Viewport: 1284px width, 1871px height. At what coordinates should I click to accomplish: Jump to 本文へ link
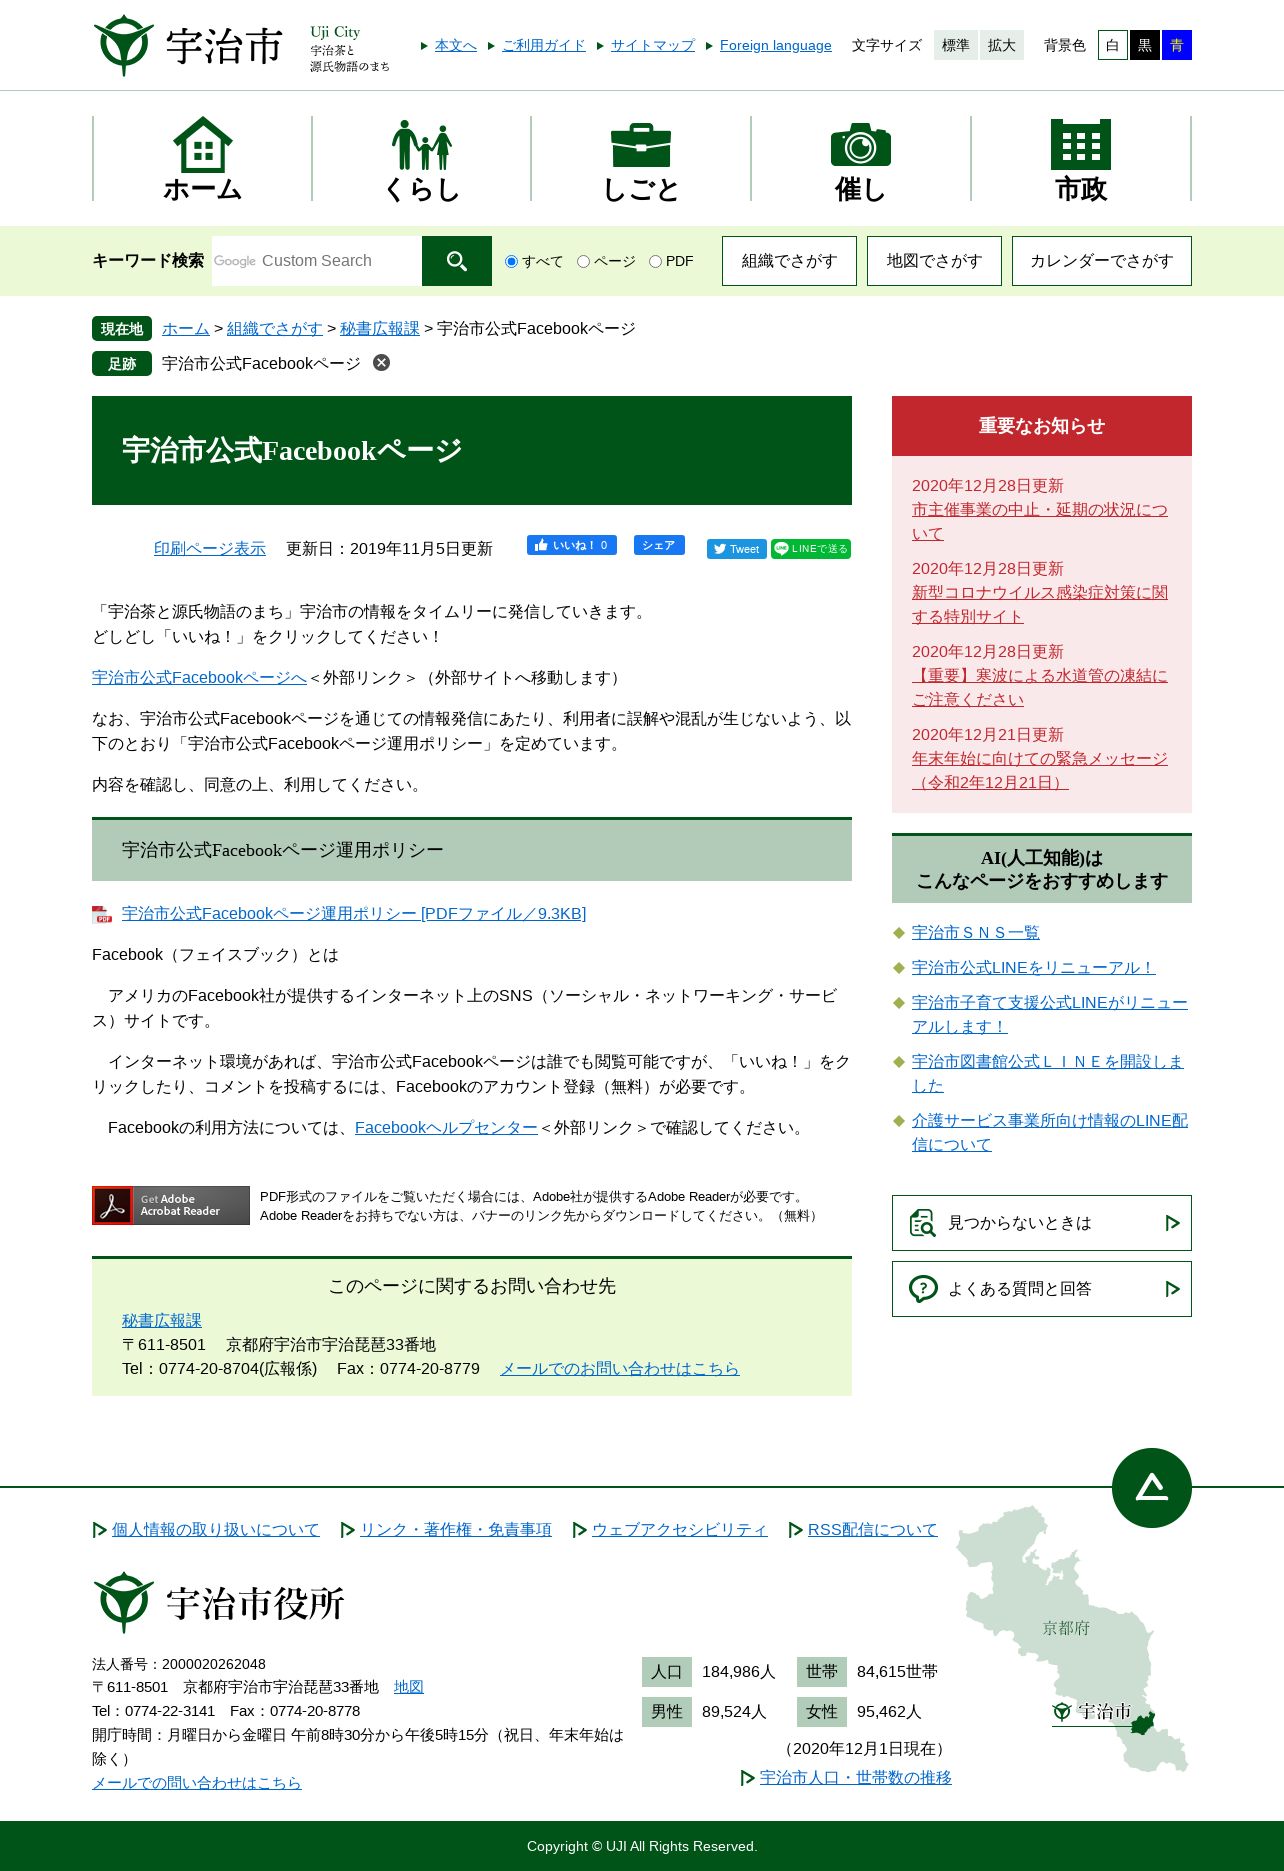point(456,45)
